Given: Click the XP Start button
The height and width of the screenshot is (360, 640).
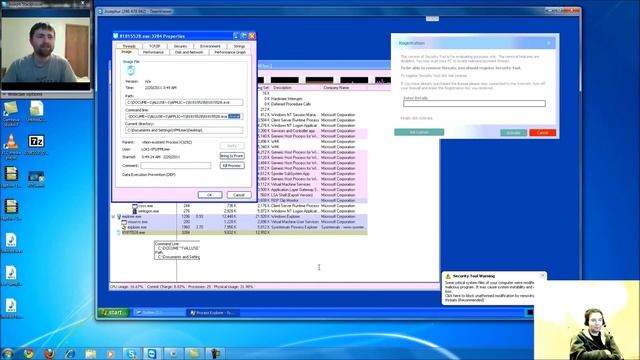Looking at the screenshot, I should pyautogui.click(x=113, y=312).
